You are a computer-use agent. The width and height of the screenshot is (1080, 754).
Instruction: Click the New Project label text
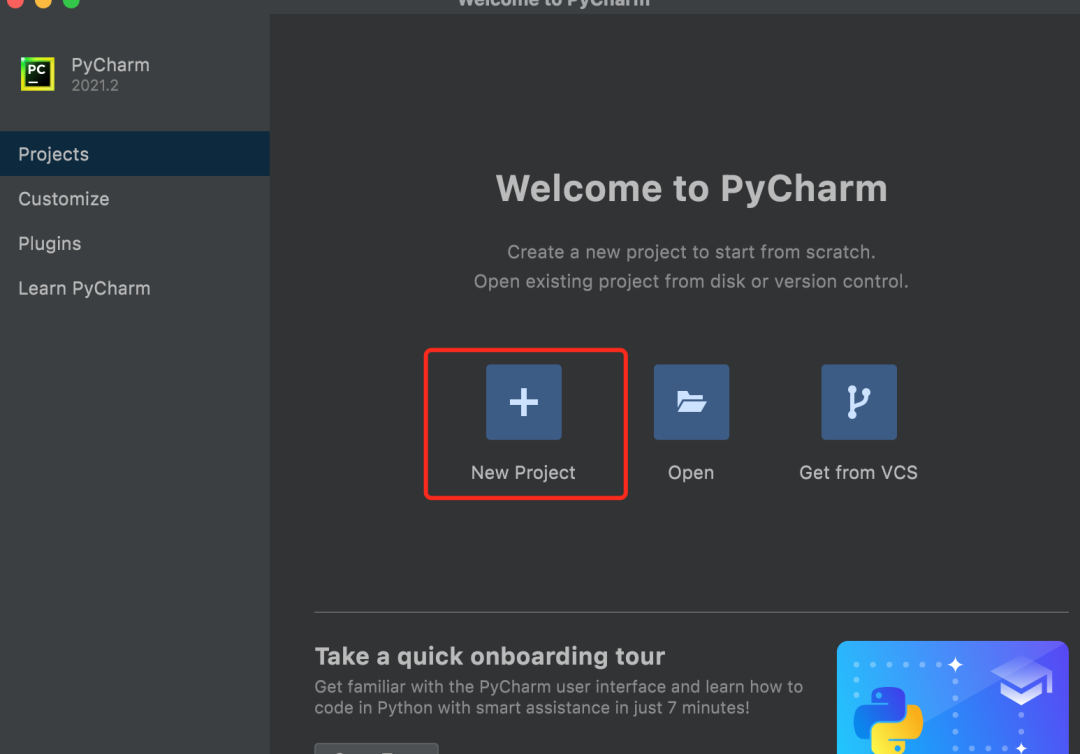pos(522,472)
